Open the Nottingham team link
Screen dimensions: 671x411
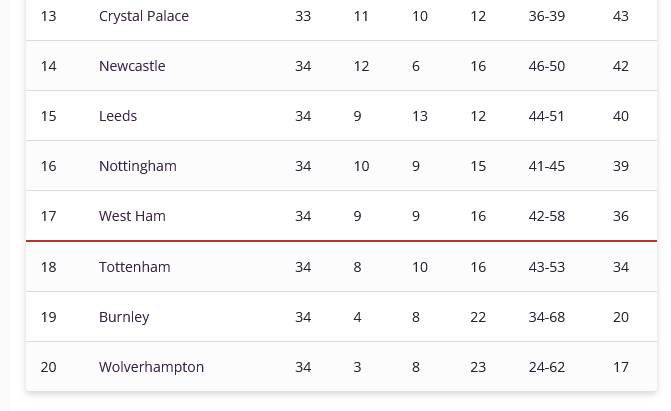pos(137,166)
